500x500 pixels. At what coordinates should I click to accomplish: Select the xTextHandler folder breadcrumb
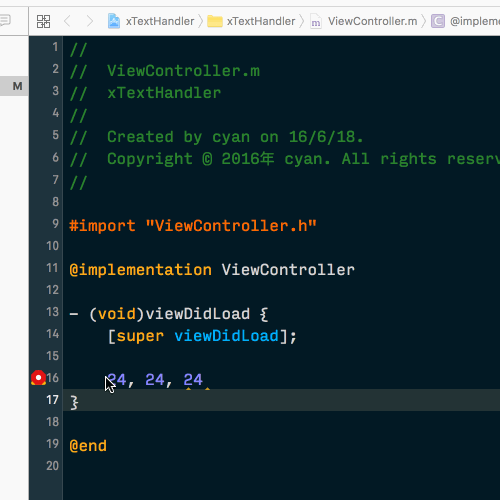(x=251, y=21)
